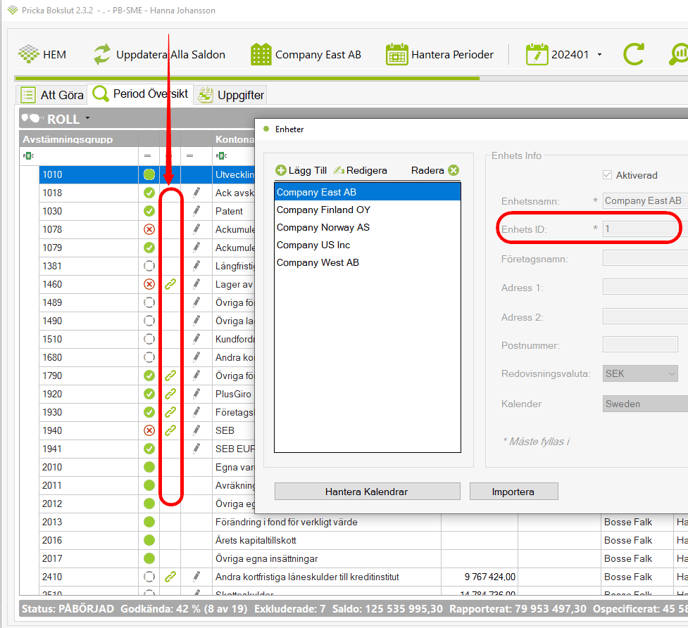Click the Bosse Falk cell on row 2016
Image resolution: width=688 pixels, height=628 pixels.
(x=636, y=540)
